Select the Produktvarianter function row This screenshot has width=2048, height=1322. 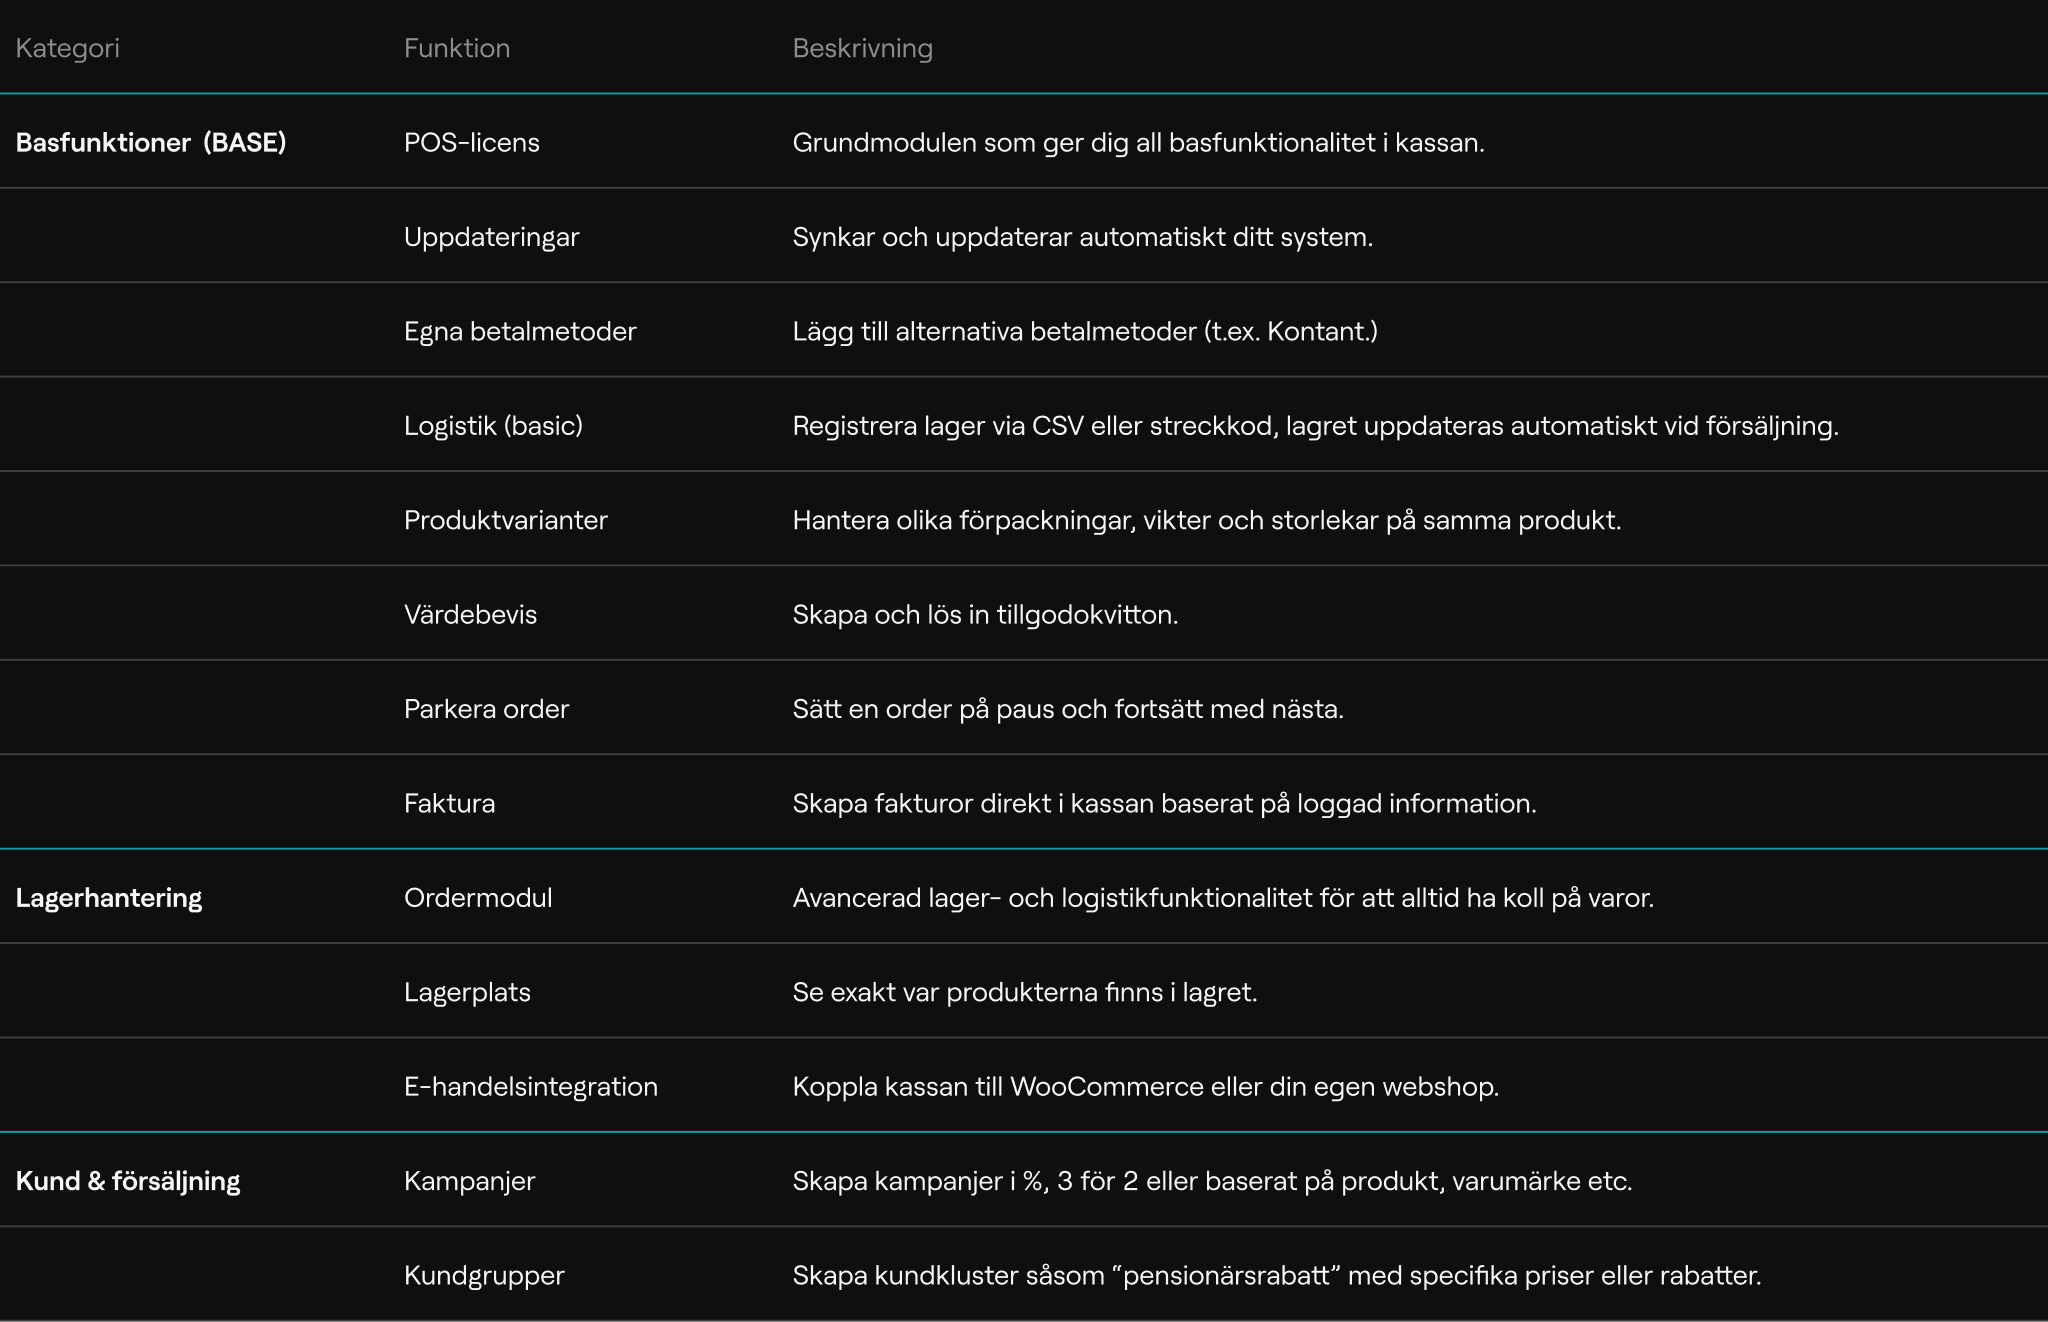(x=506, y=520)
